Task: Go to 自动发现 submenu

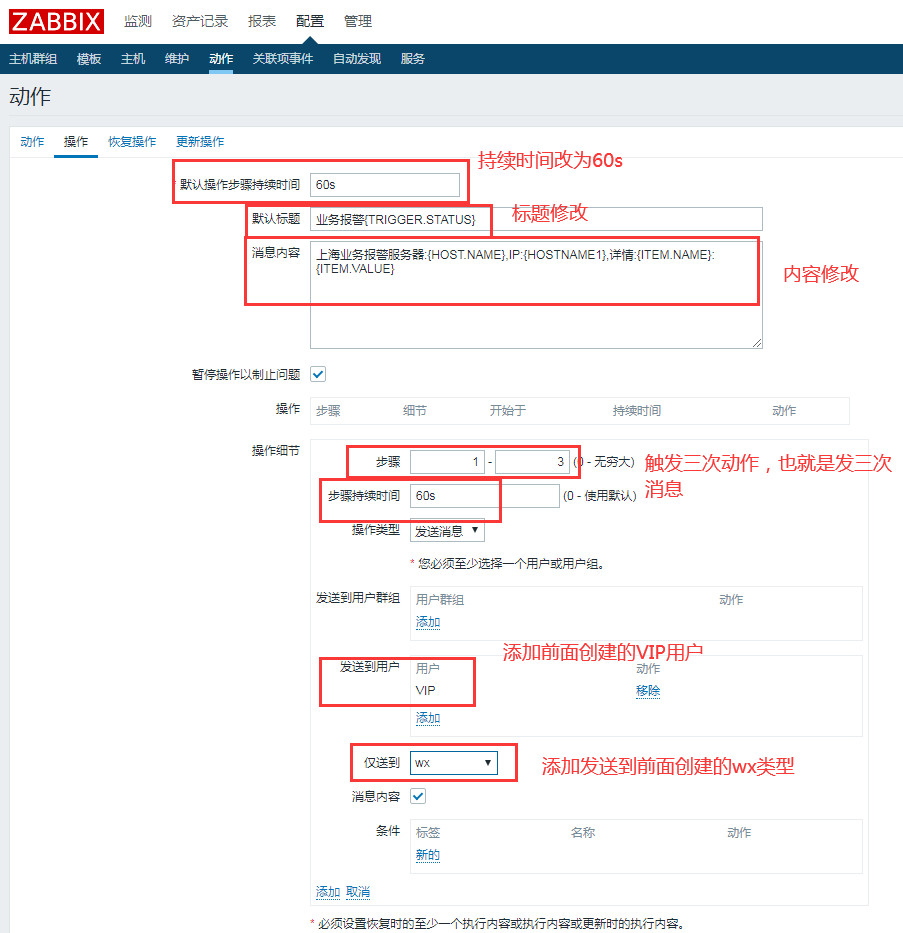Action: 357,59
